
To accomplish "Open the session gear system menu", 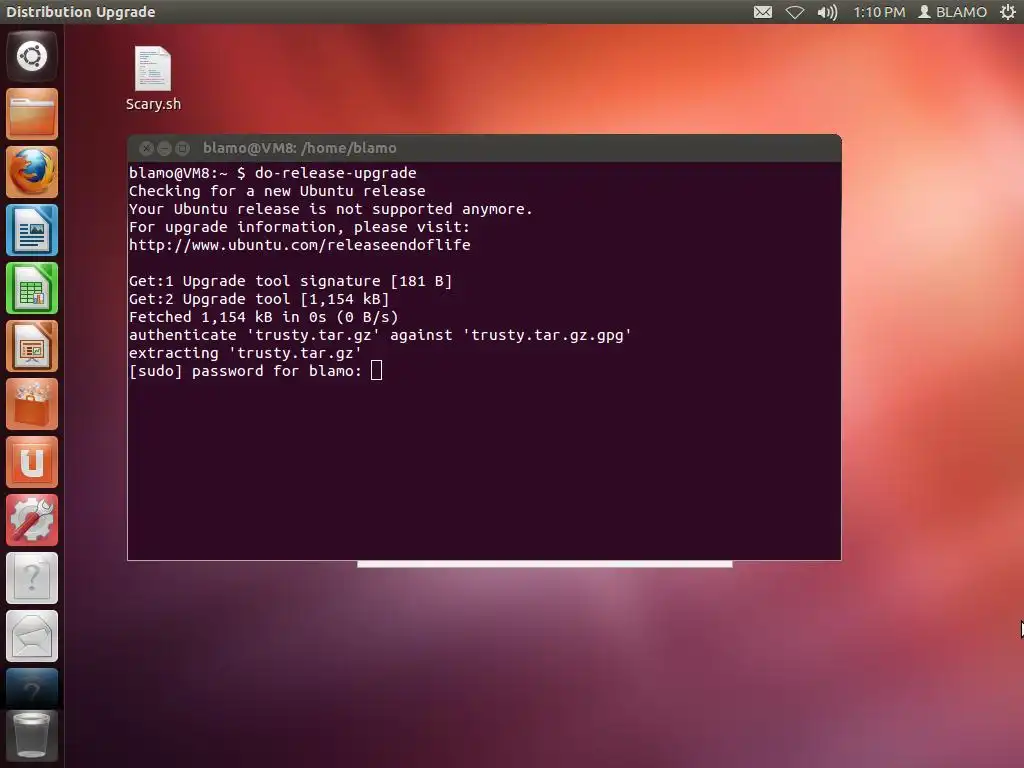I will click(x=1008, y=12).
